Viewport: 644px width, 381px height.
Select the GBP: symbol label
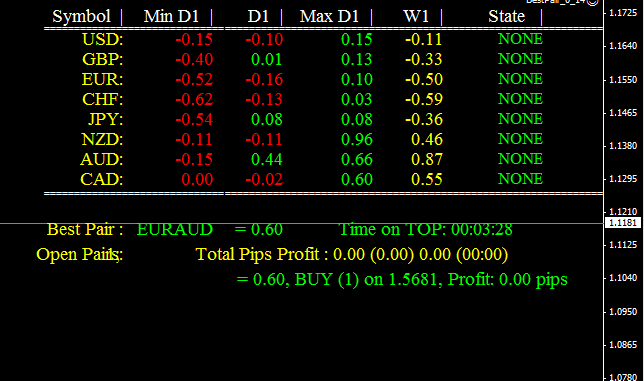coord(103,60)
